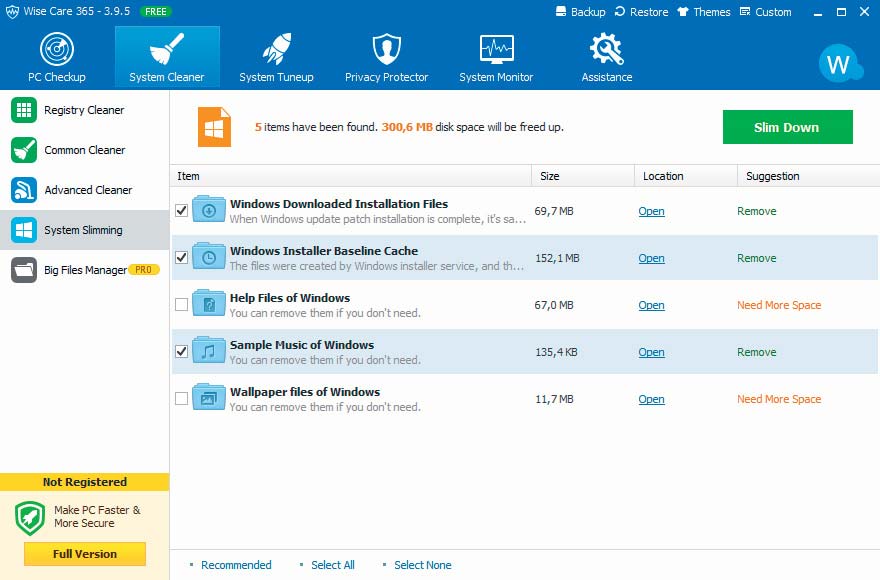
Task: Click the PRO badge beside Big Files Manager
Action: click(144, 270)
